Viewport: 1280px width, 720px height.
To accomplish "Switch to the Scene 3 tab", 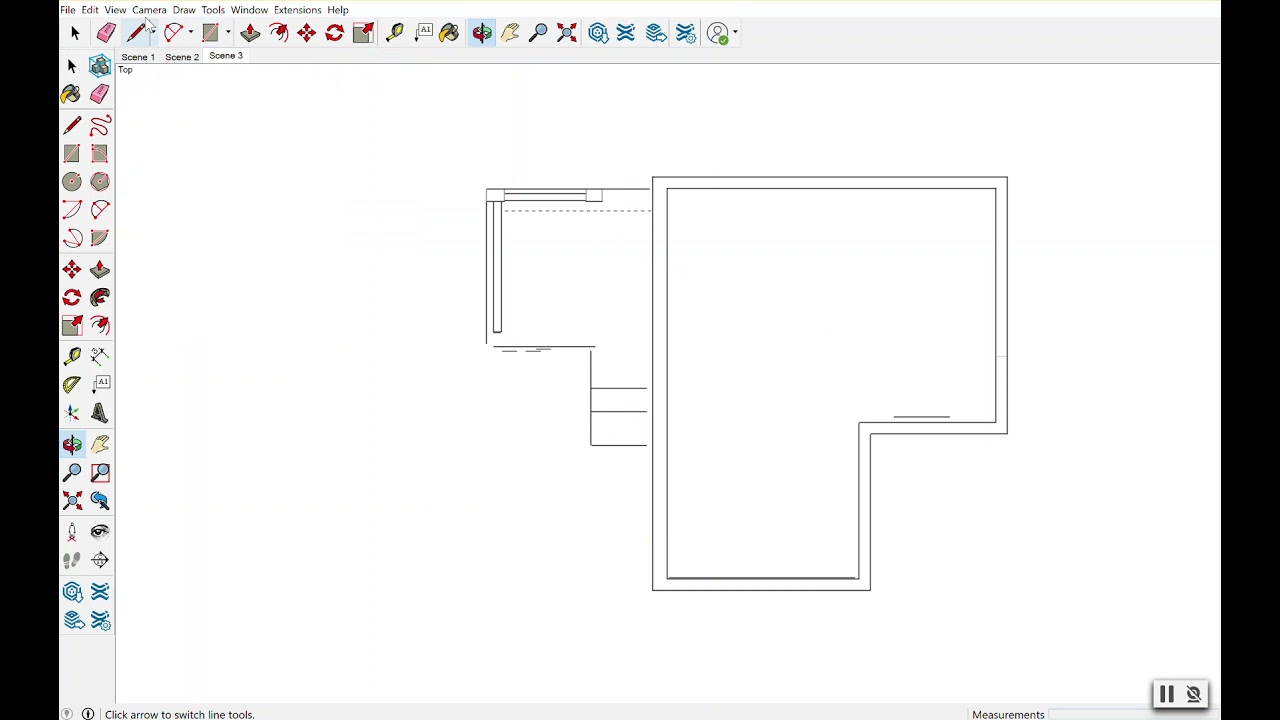I will [226, 56].
